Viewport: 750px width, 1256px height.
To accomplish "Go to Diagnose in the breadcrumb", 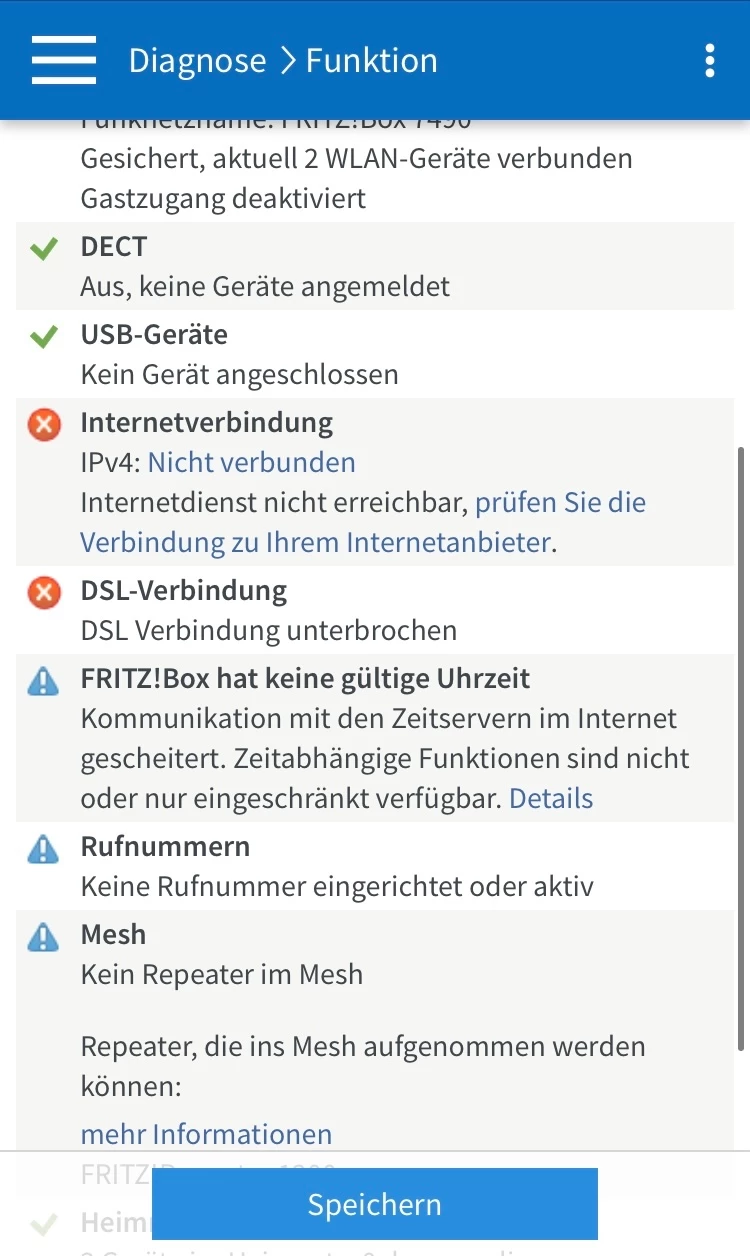I will [x=197, y=60].
